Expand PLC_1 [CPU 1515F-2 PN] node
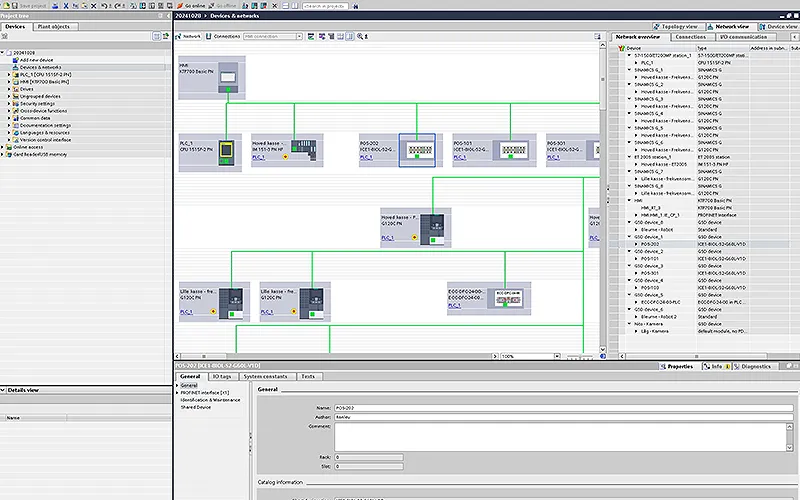Screen dimensions: 800x500 [x=9, y=74]
